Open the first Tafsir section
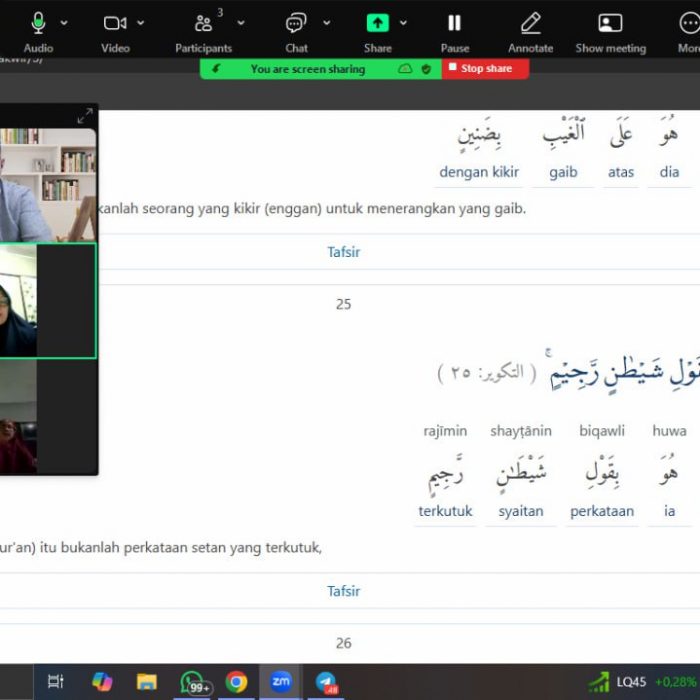 tap(343, 252)
